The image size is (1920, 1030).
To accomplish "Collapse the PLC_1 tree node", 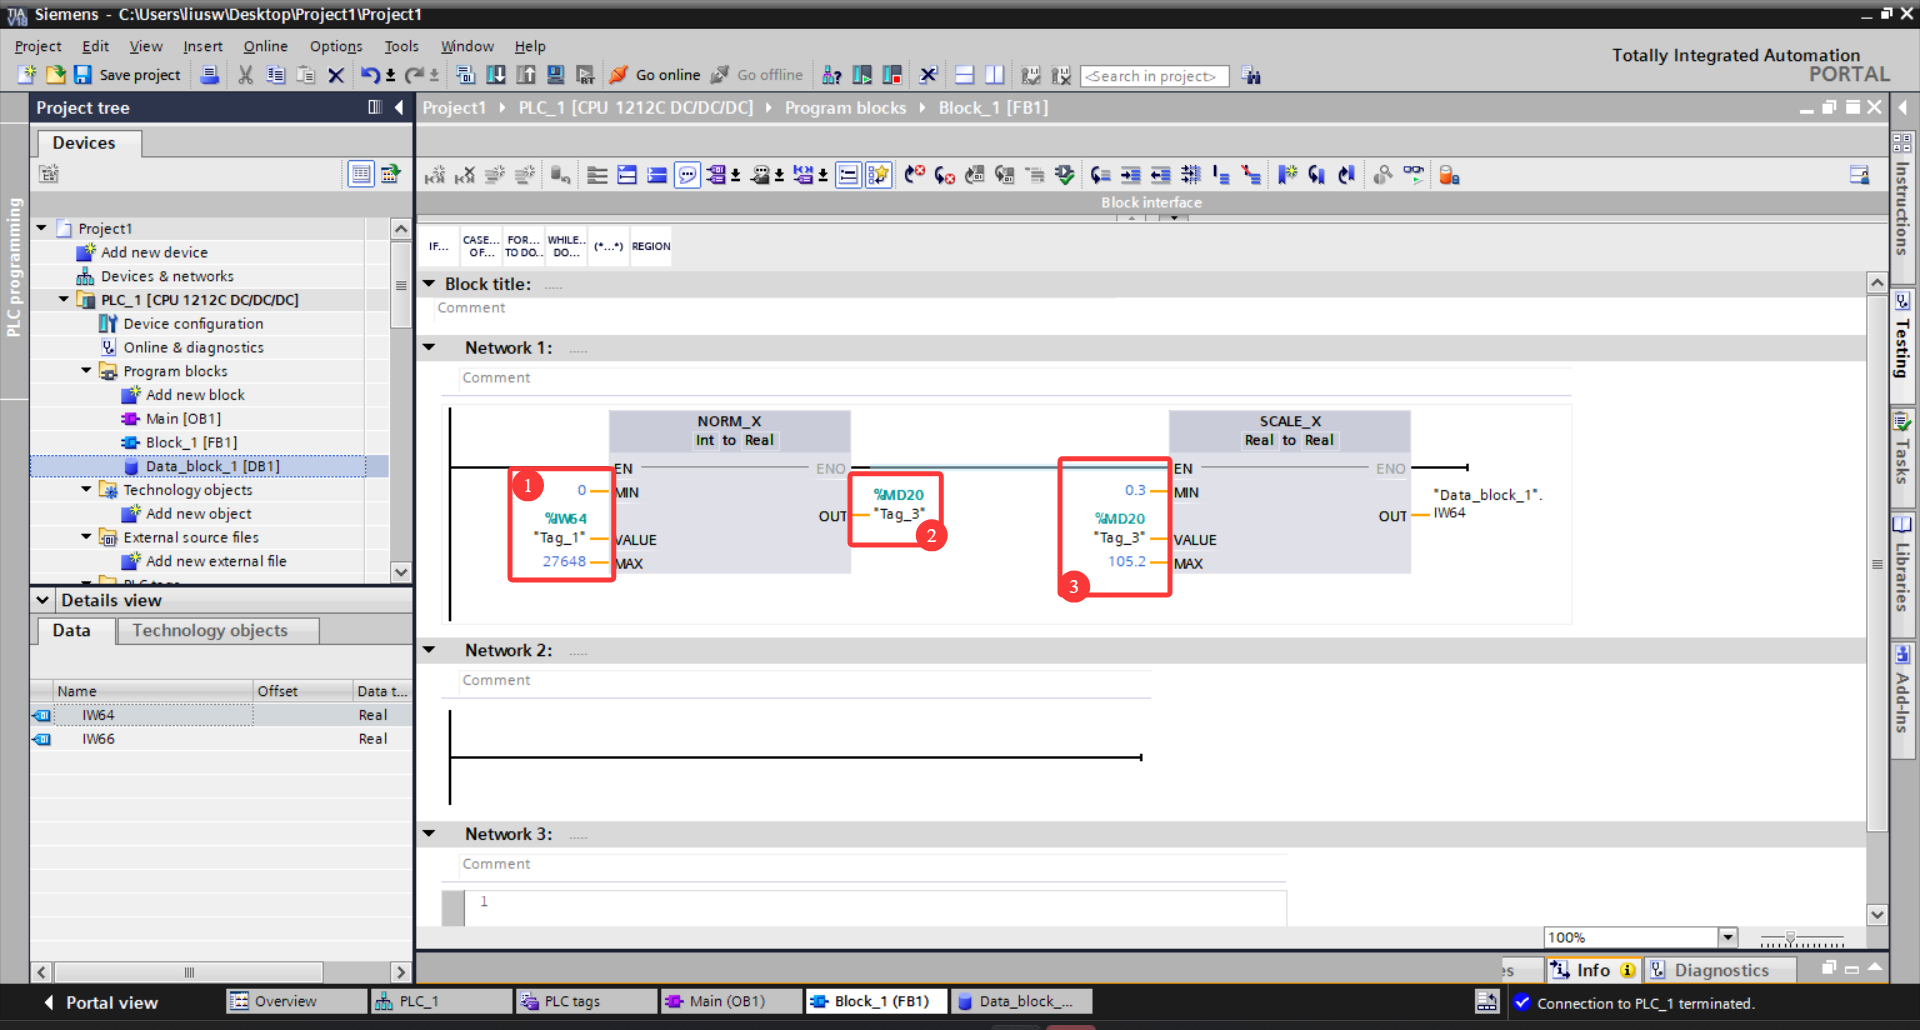I will coord(64,299).
